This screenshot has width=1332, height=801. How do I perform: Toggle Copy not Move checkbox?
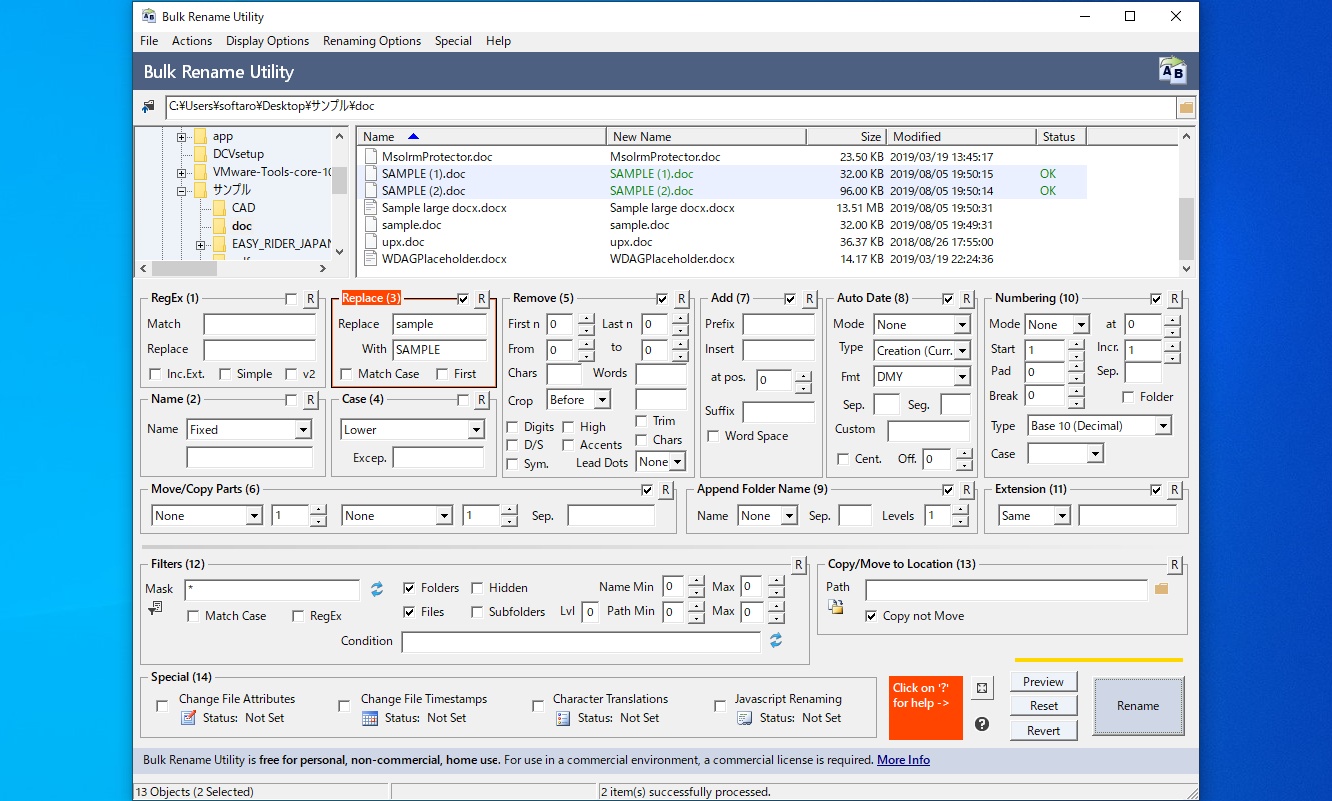(x=871, y=616)
